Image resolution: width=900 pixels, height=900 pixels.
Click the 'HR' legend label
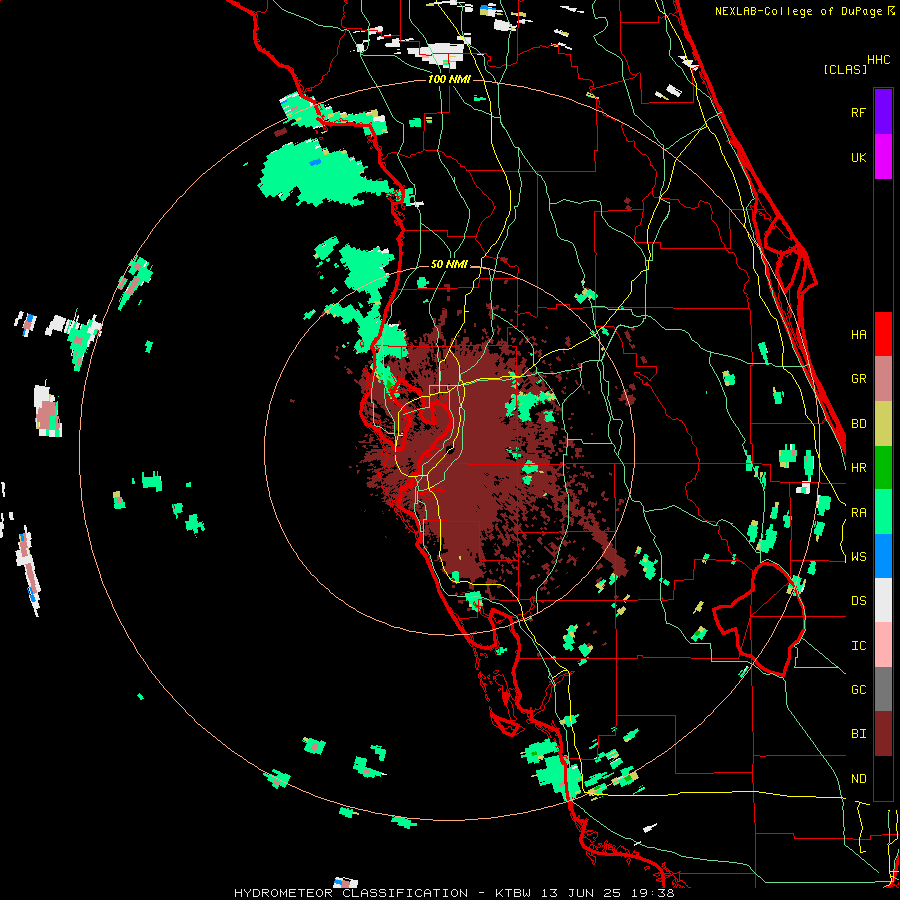coord(858,468)
